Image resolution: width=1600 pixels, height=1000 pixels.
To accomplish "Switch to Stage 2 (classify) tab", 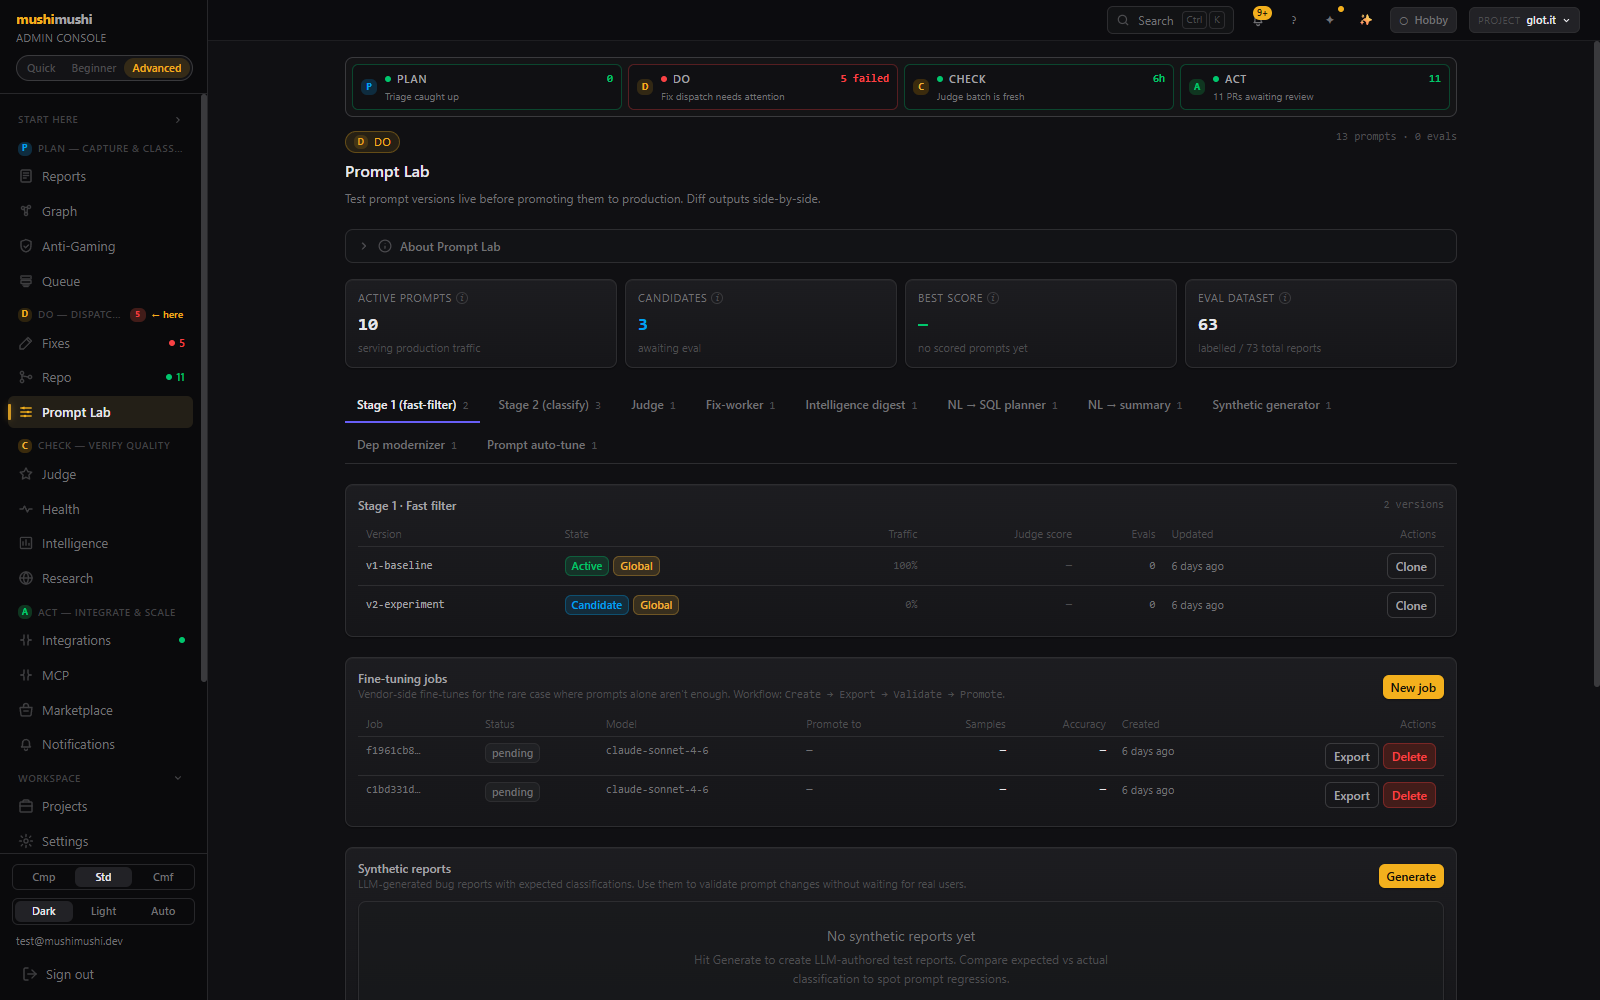I will (549, 405).
